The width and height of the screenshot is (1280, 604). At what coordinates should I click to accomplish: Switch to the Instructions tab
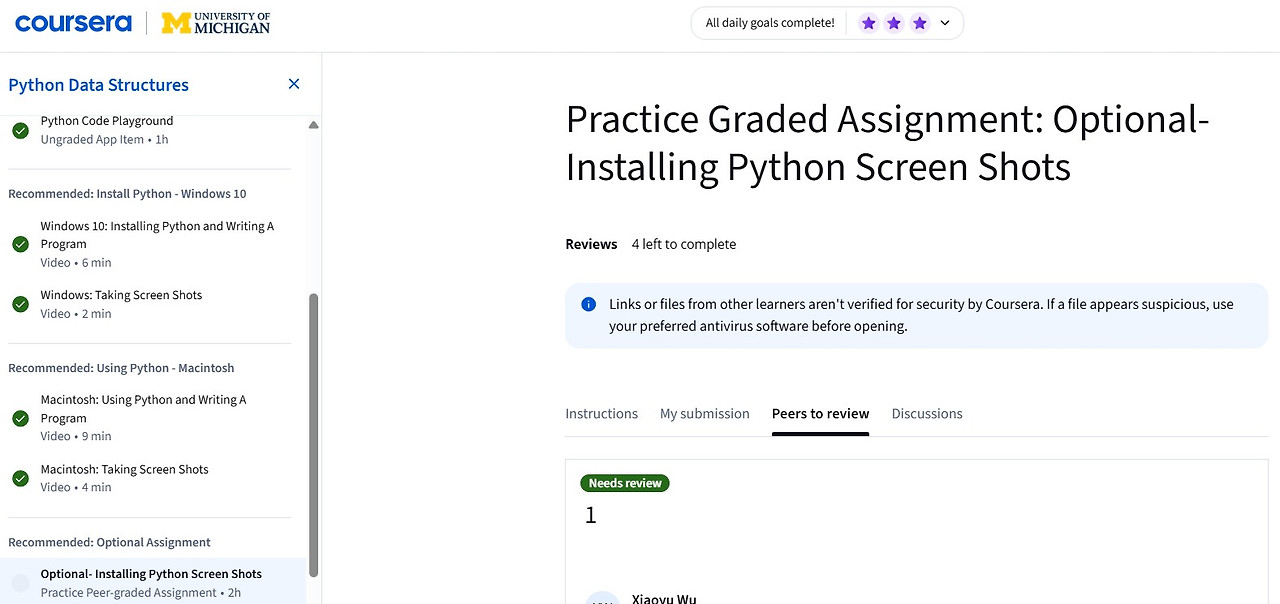click(601, 414)
